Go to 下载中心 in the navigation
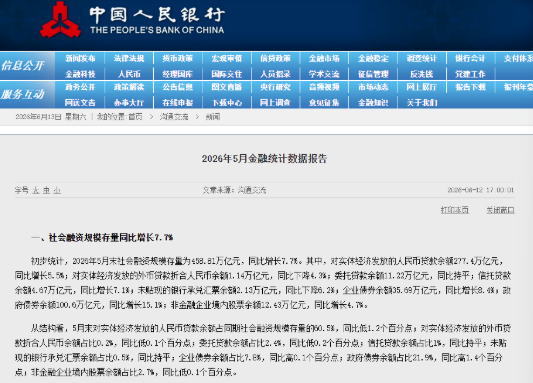 click(227, 103)
